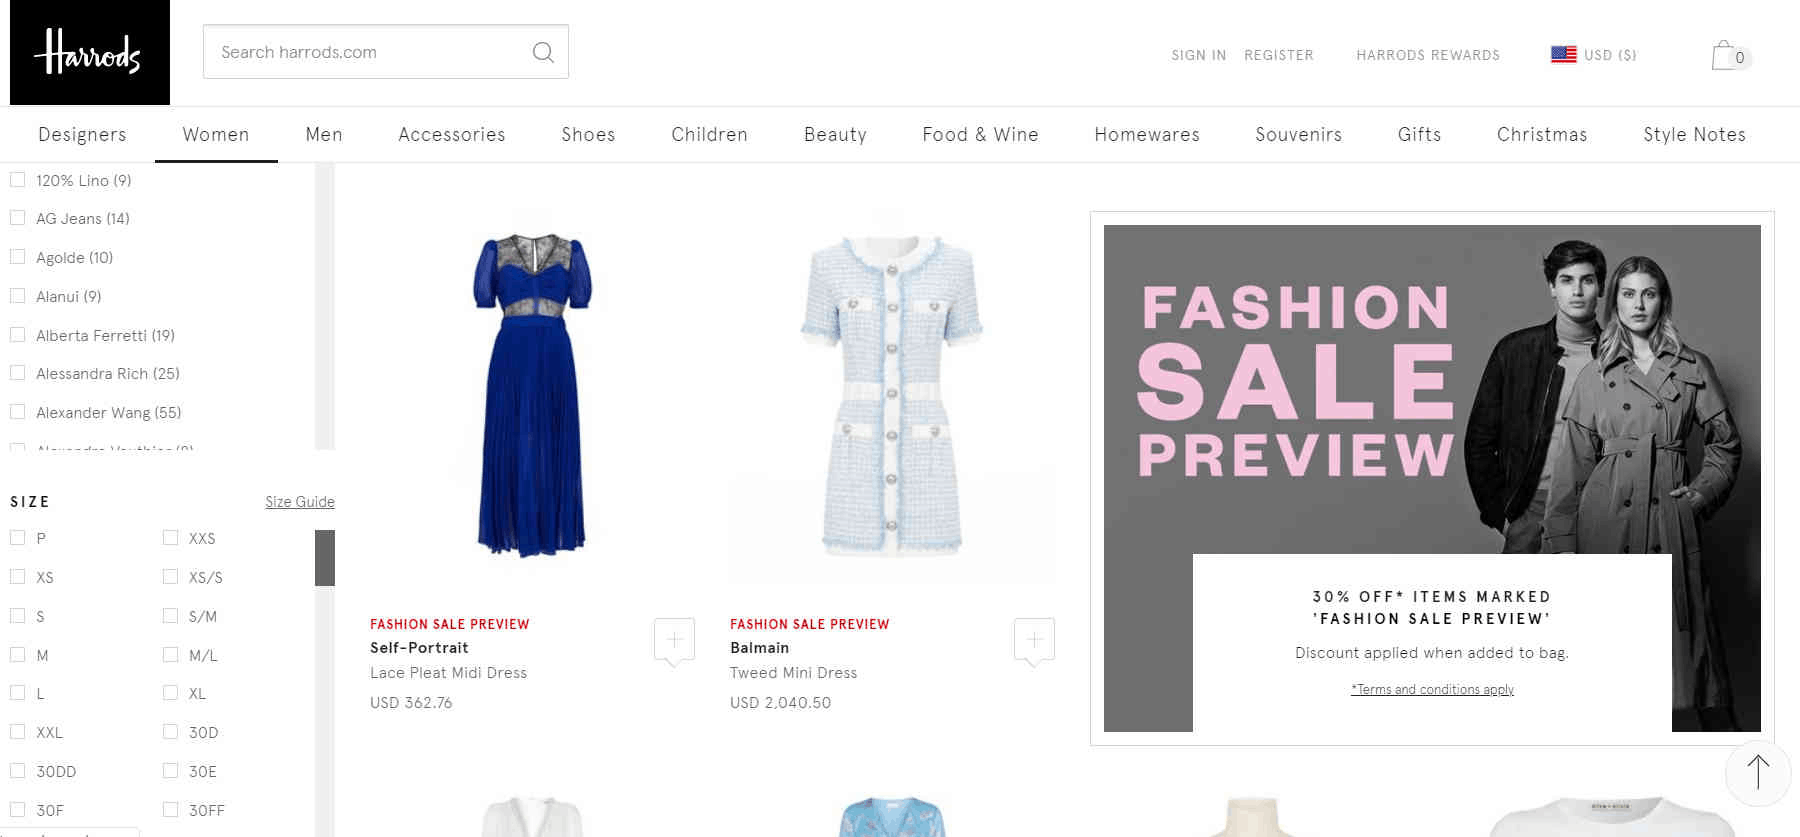Screen dimensions: 1800x837
Task: Tick size L checkbox
Action: point(17,693)
